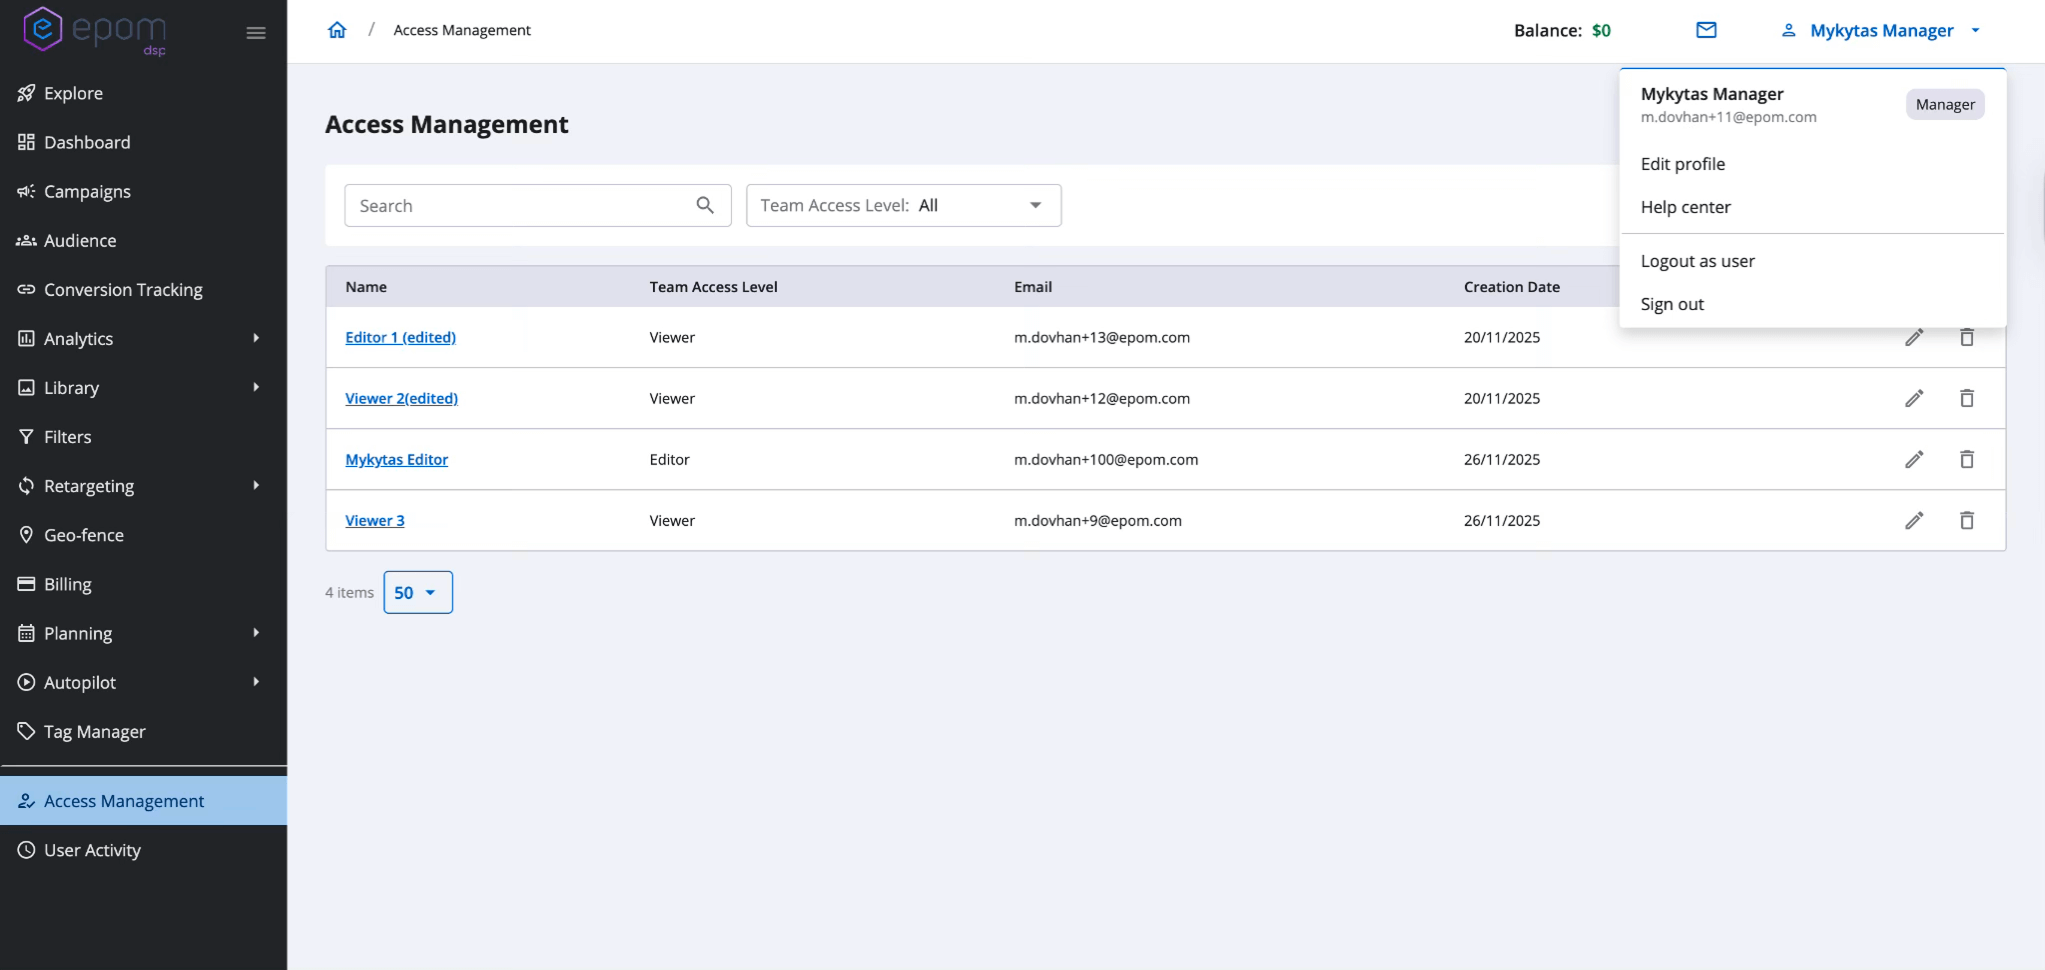Click Logout as user option
The height and width of the screenshot is (970, 2045).
point(1697,261)
